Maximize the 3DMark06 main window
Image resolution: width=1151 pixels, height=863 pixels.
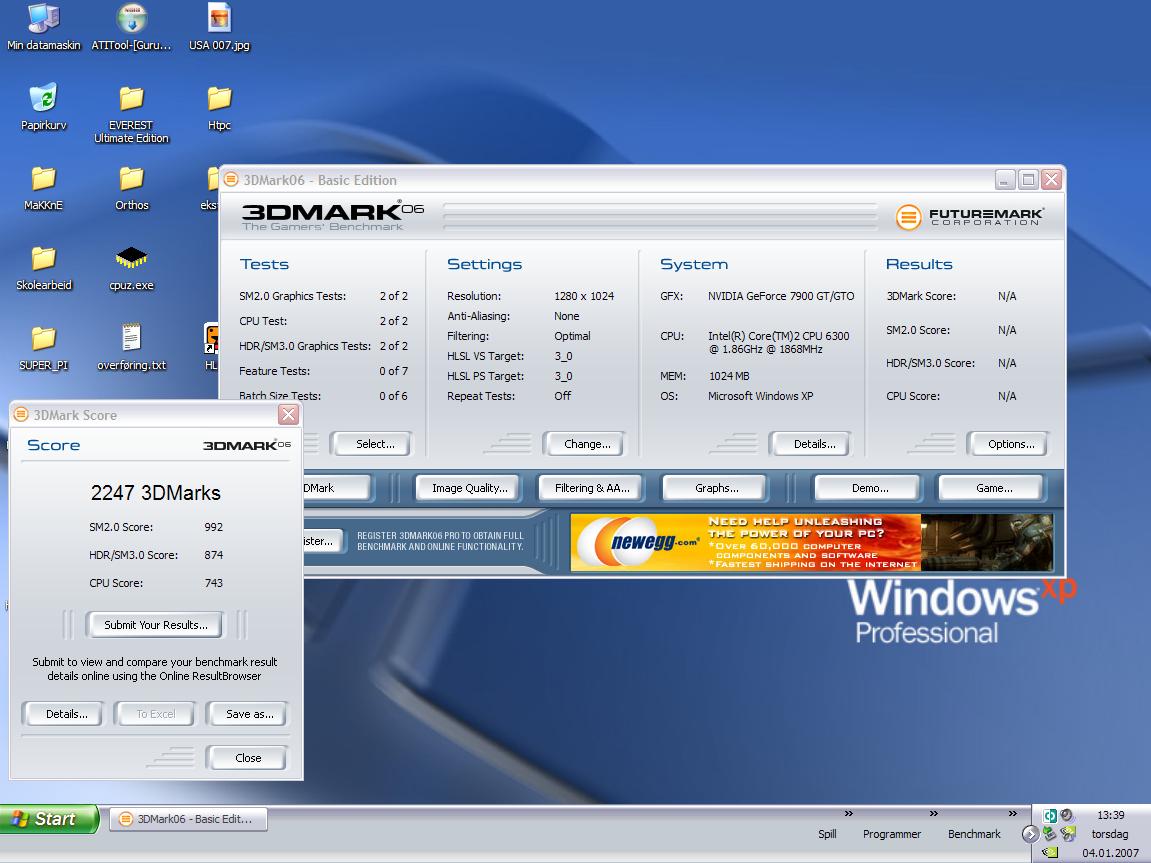1028,179
